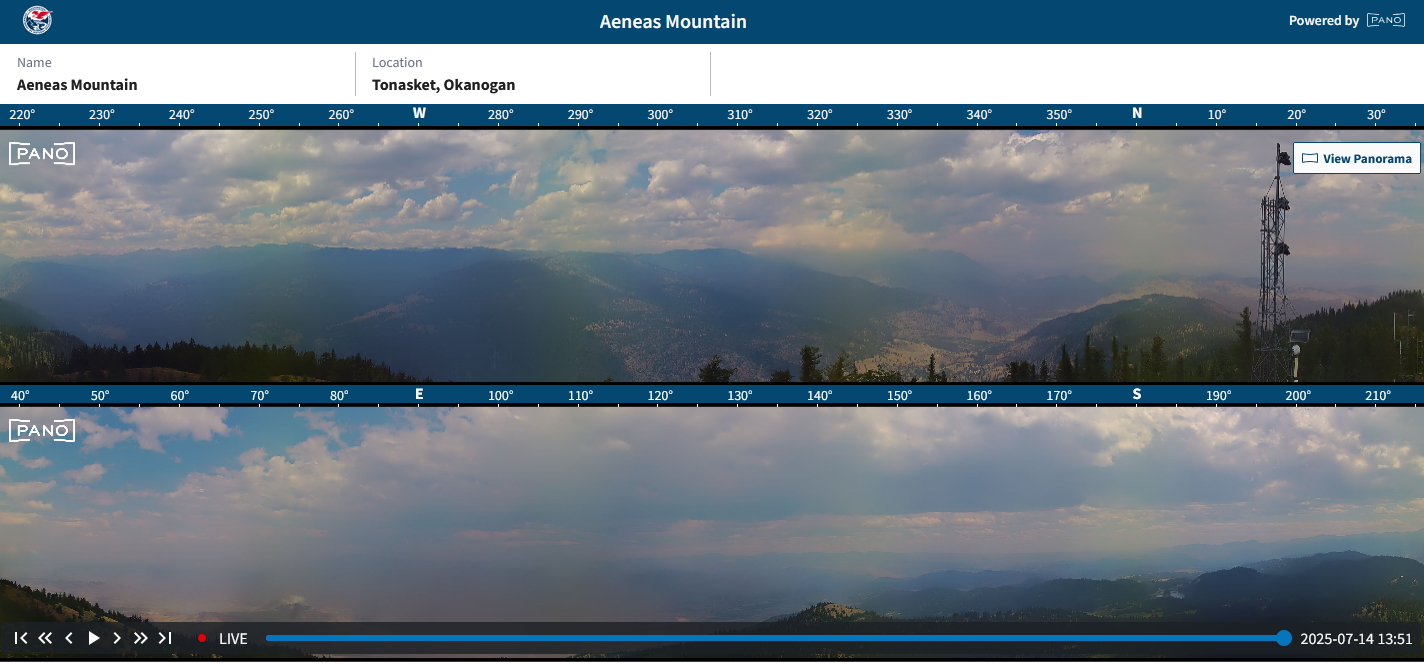Viewport: 1424px width, 664px height.
Task: Click the Tonasket, Okanogan location text
Action: pyautogui.click(x=443, y=85)
